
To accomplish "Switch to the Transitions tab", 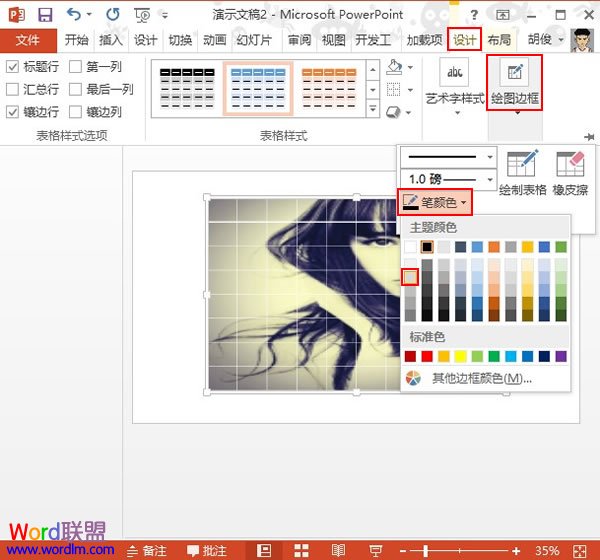I will (180, 40).
